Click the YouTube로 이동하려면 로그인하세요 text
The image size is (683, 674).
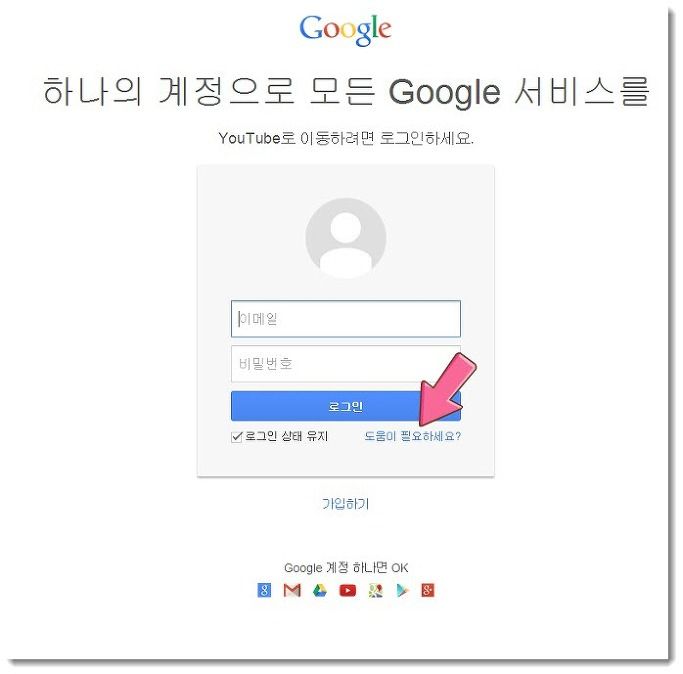coord(346,139)
